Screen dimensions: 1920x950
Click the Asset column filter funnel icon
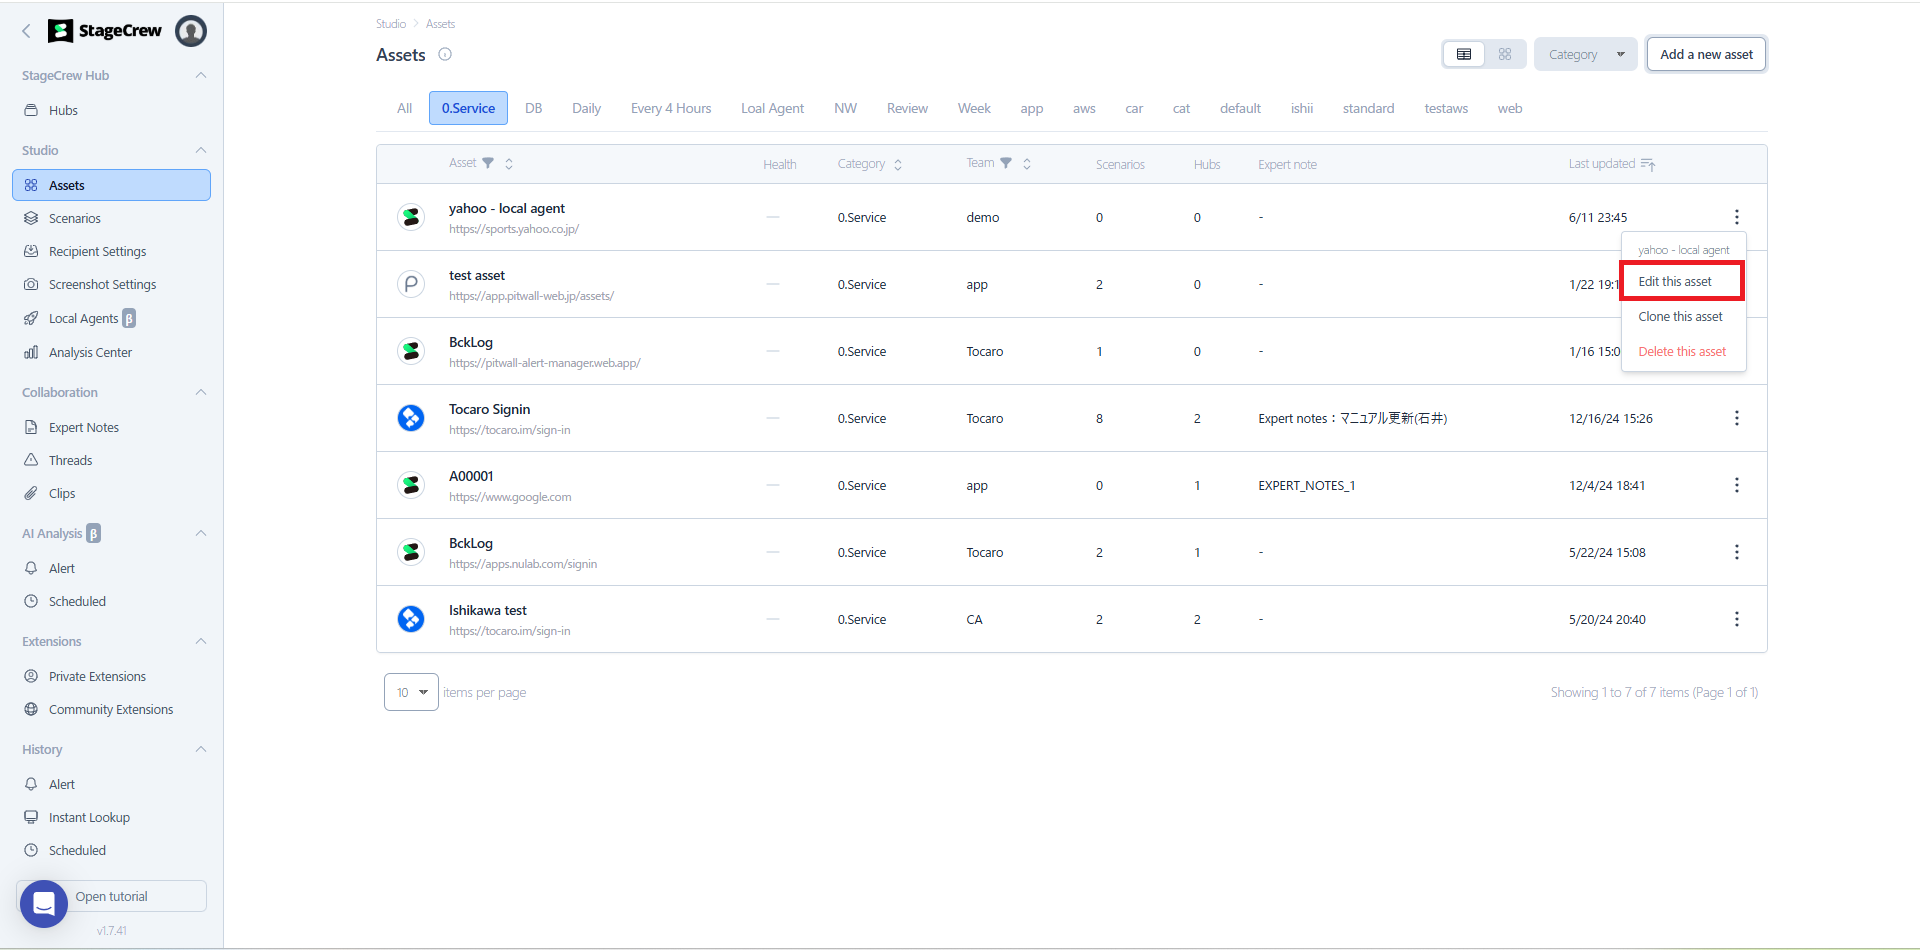(x=488, y=163)
